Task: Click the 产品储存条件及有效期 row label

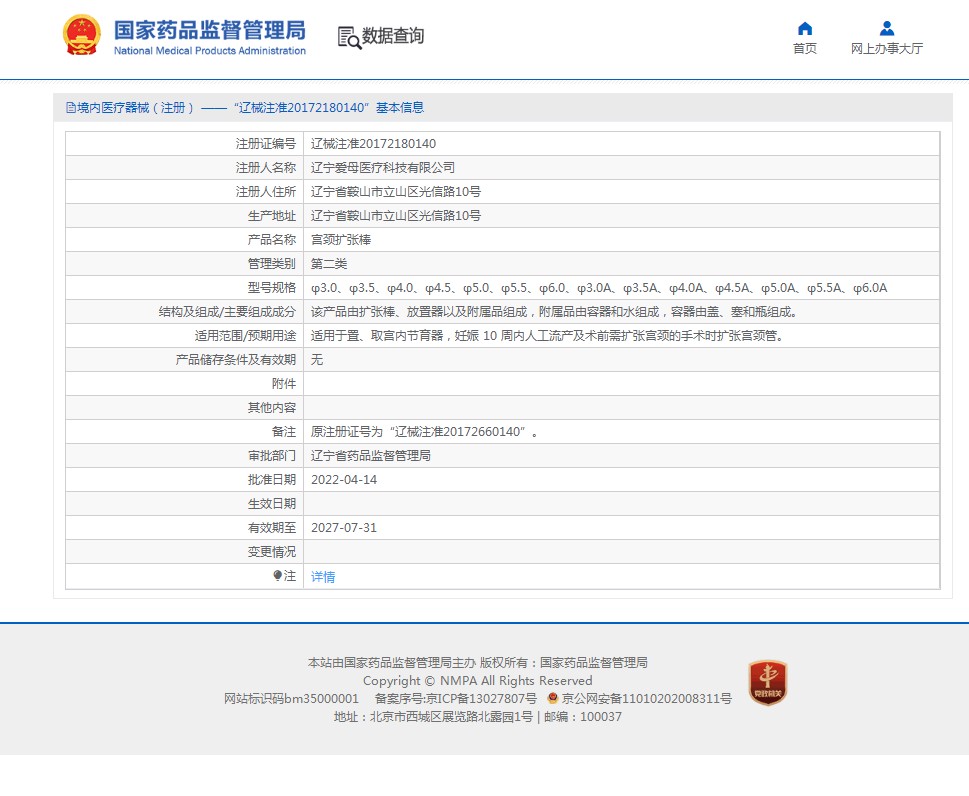Action: click(235, 360)
